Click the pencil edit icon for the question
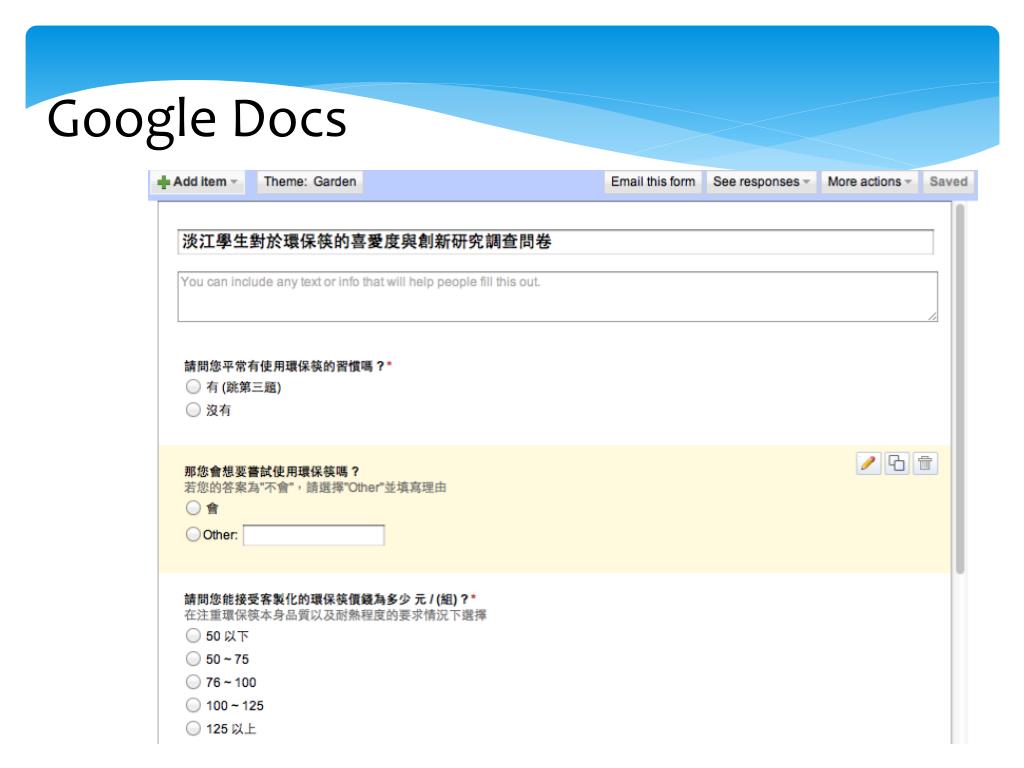The image size is (1024, 768). click(x=868, y=463)
